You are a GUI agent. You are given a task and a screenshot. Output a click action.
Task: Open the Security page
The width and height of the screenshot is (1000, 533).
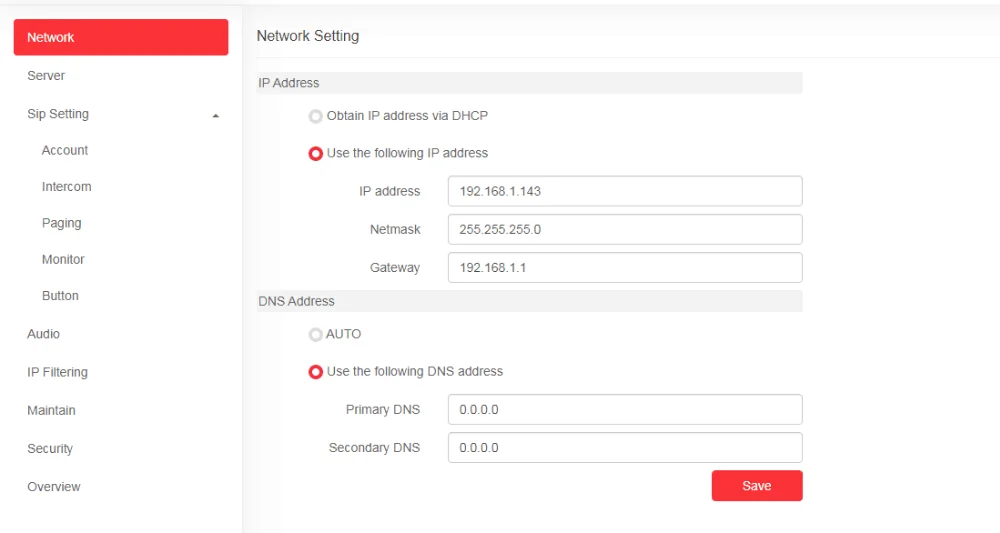pos(50,448)
